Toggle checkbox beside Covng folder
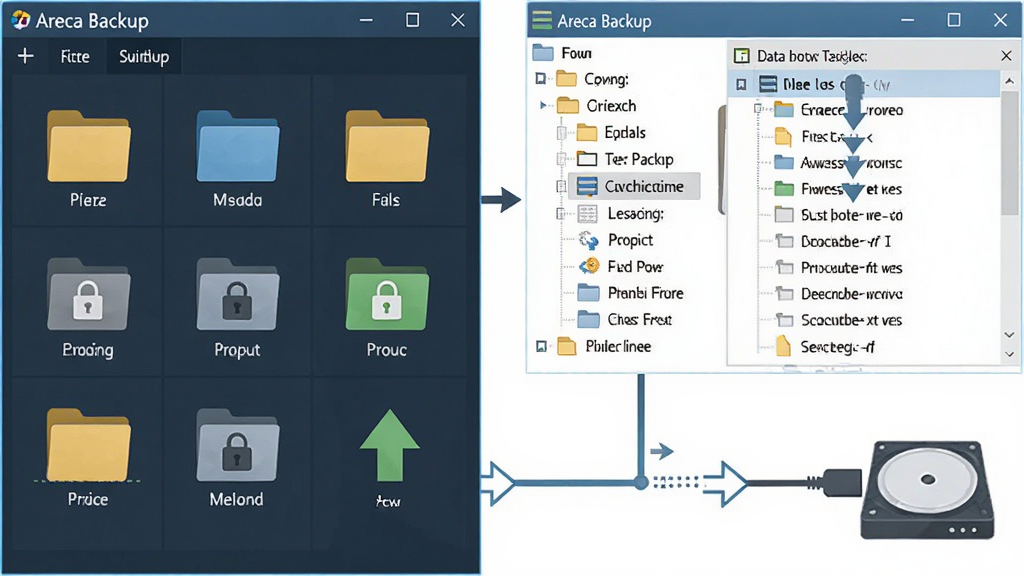 coord(541,79)
